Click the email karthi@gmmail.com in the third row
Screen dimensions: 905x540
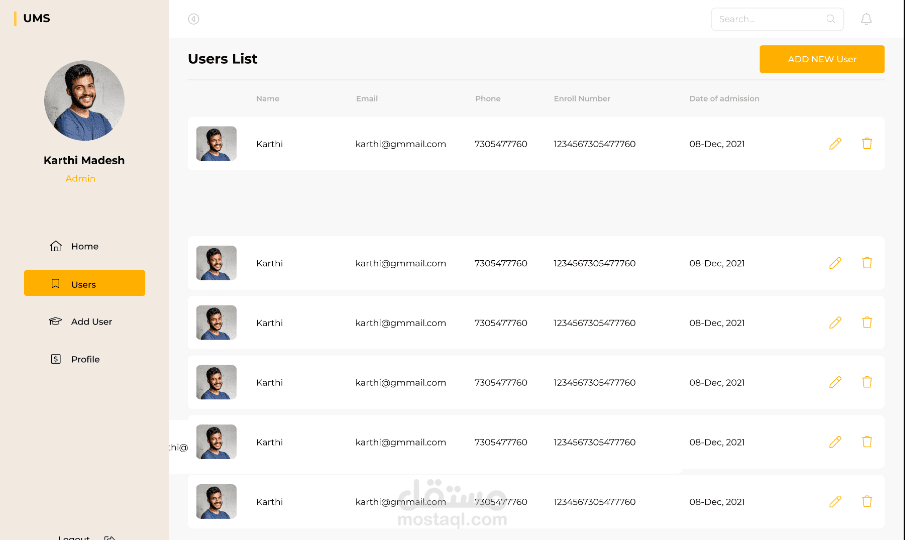401,322
